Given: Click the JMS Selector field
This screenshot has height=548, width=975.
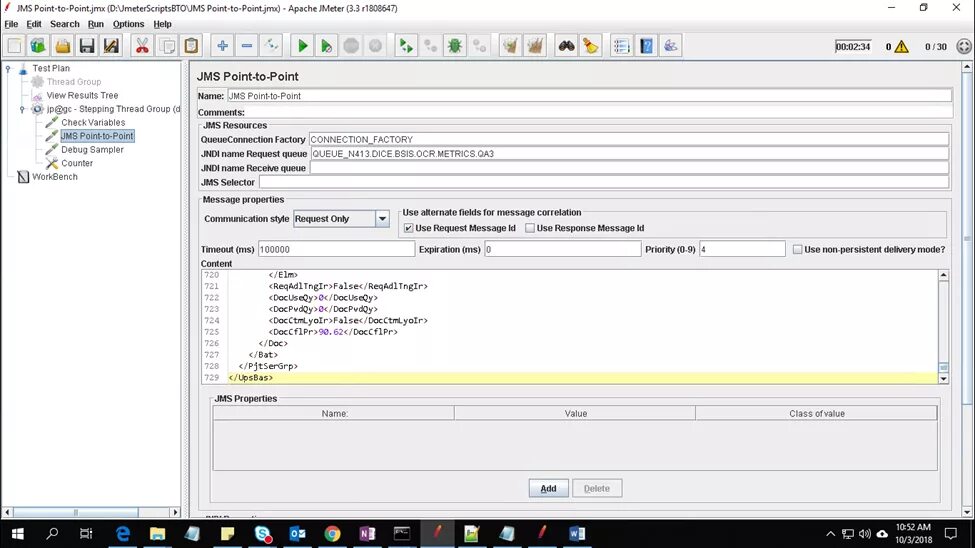Looking at the screenshot, I should pyautogui.click(x=604, y=182).
